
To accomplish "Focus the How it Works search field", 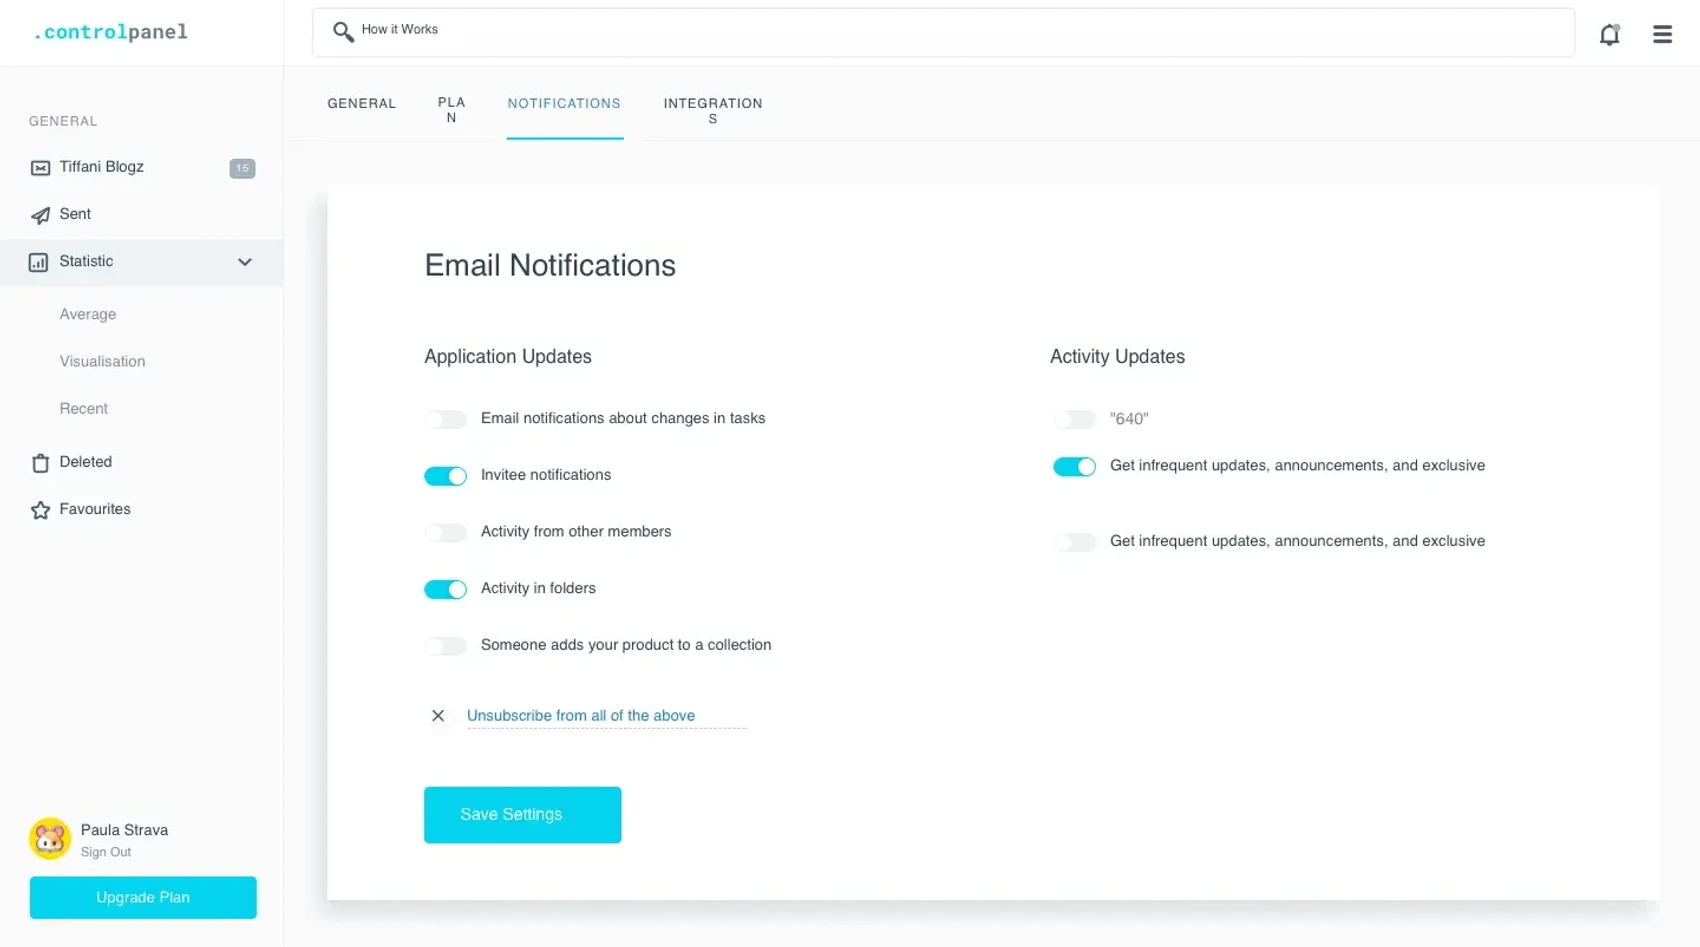I will [940, 32].
